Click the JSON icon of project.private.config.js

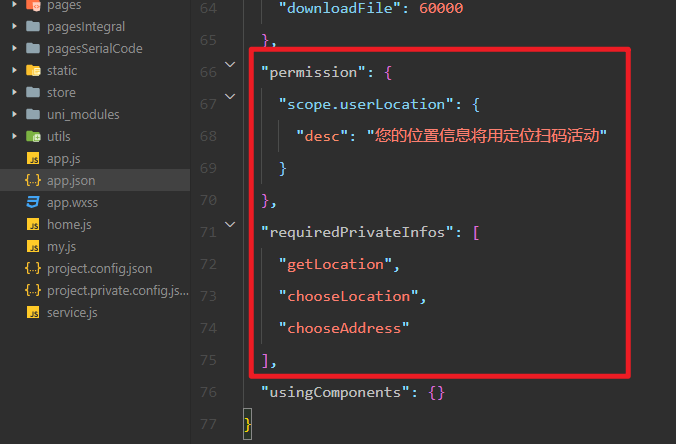pyautogui.click(x=33, y=290)
